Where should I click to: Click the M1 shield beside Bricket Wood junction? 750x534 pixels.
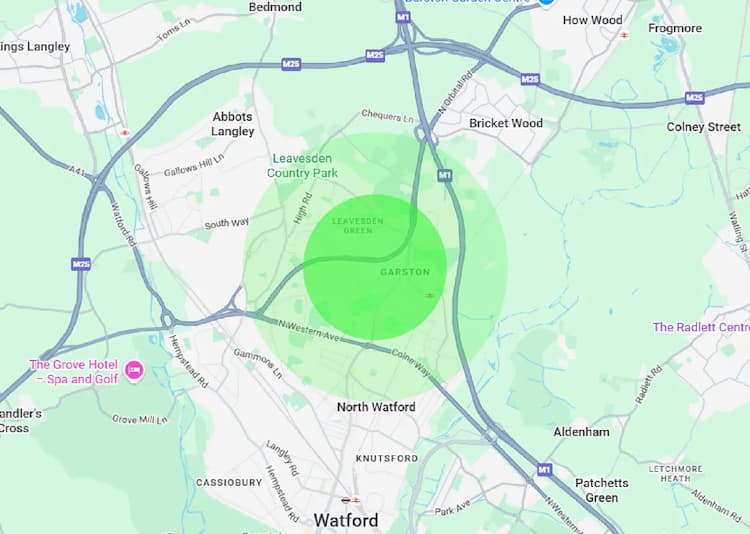(x=445, y=175)
